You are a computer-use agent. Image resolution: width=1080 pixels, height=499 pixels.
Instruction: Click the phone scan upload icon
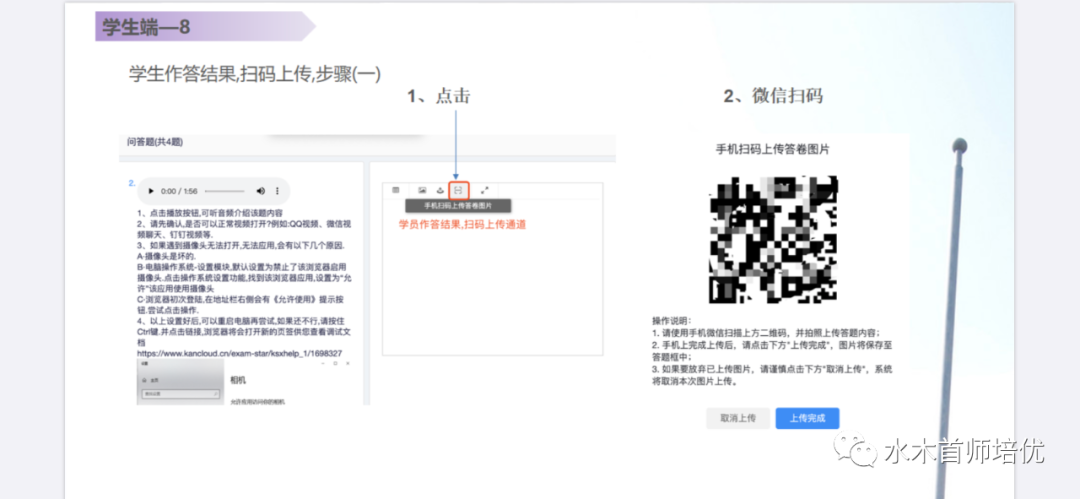pyautogui.click(x=459, y=190)
